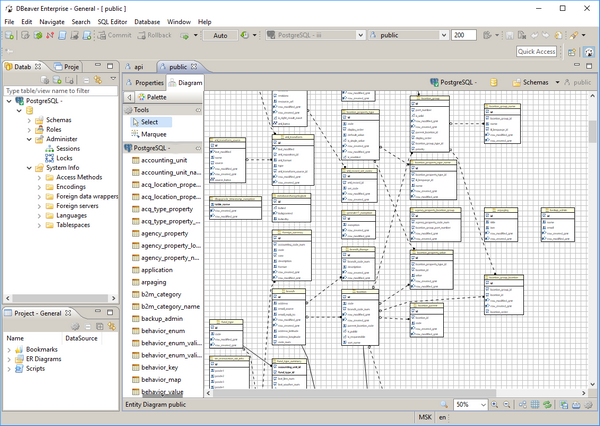
Task: Expand the Access Methods folder
Action: (x=39, y=178)
